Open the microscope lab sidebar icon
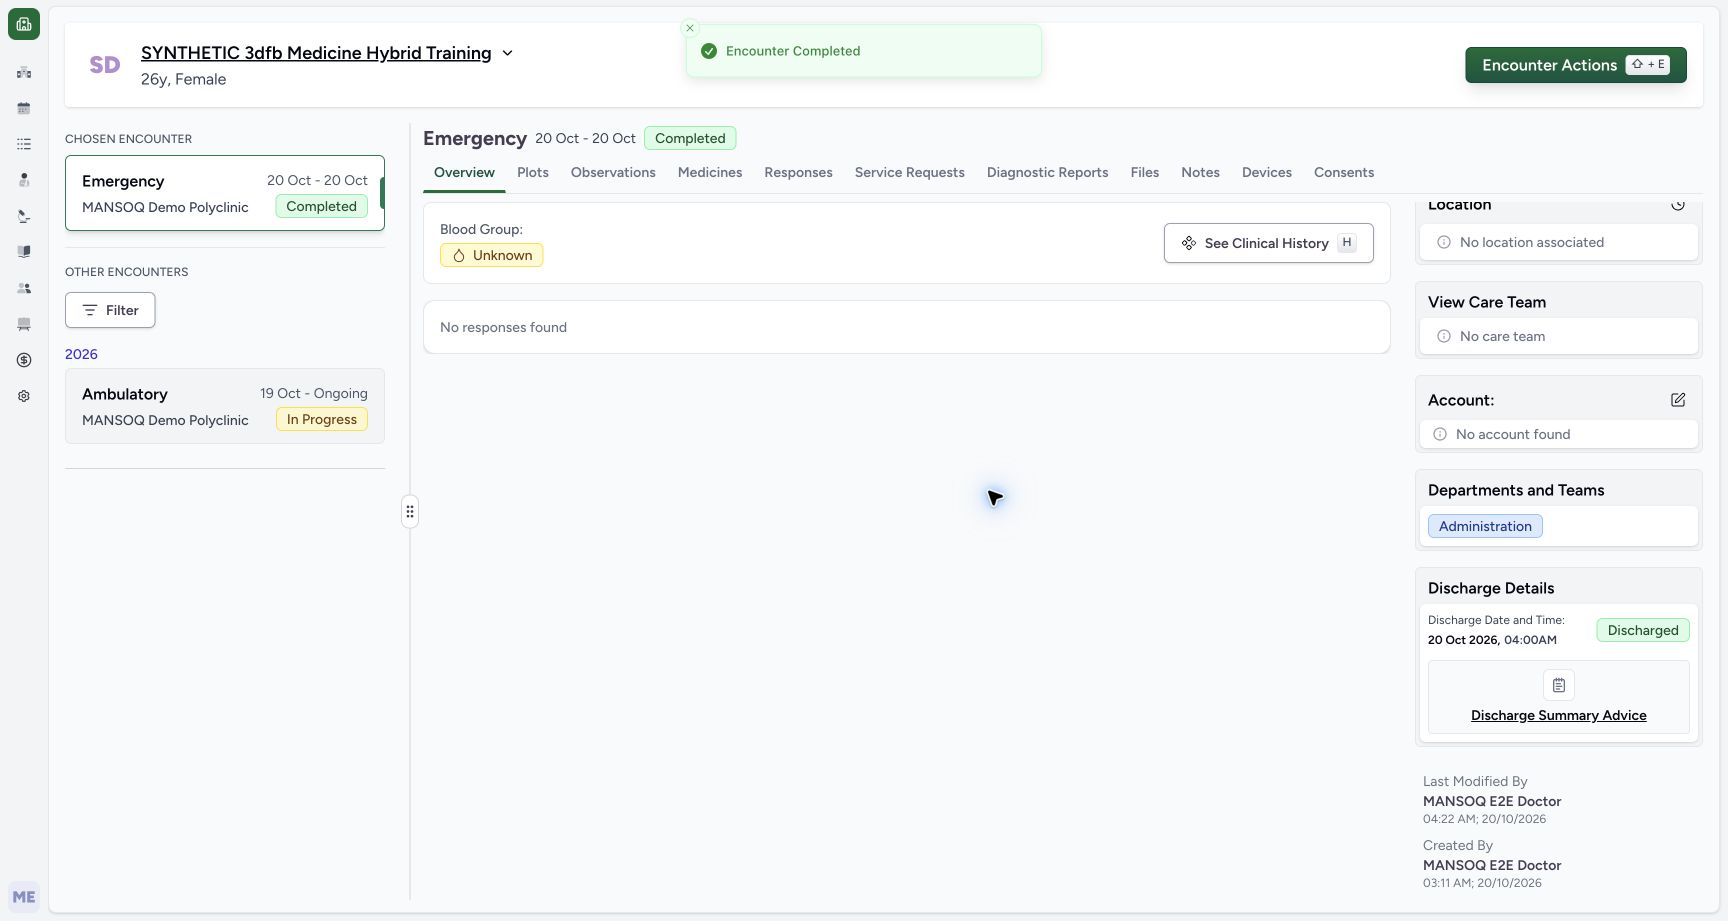 tap(24, 216)
